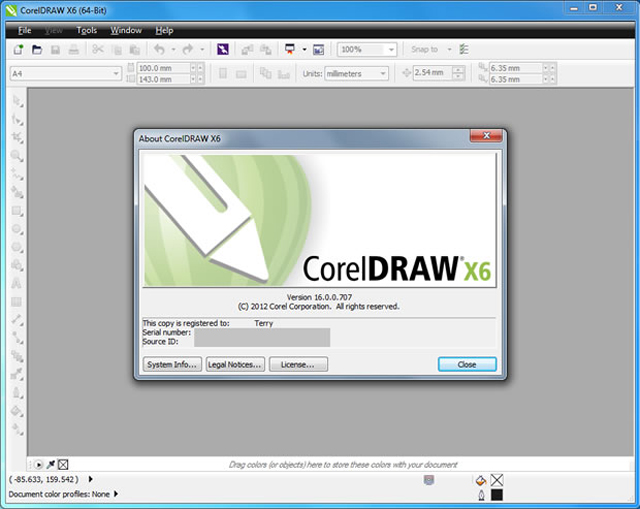Screen dimensions: 640x509
Task: Select the Rectangle tool in toolbox
Action: (17, 211)
